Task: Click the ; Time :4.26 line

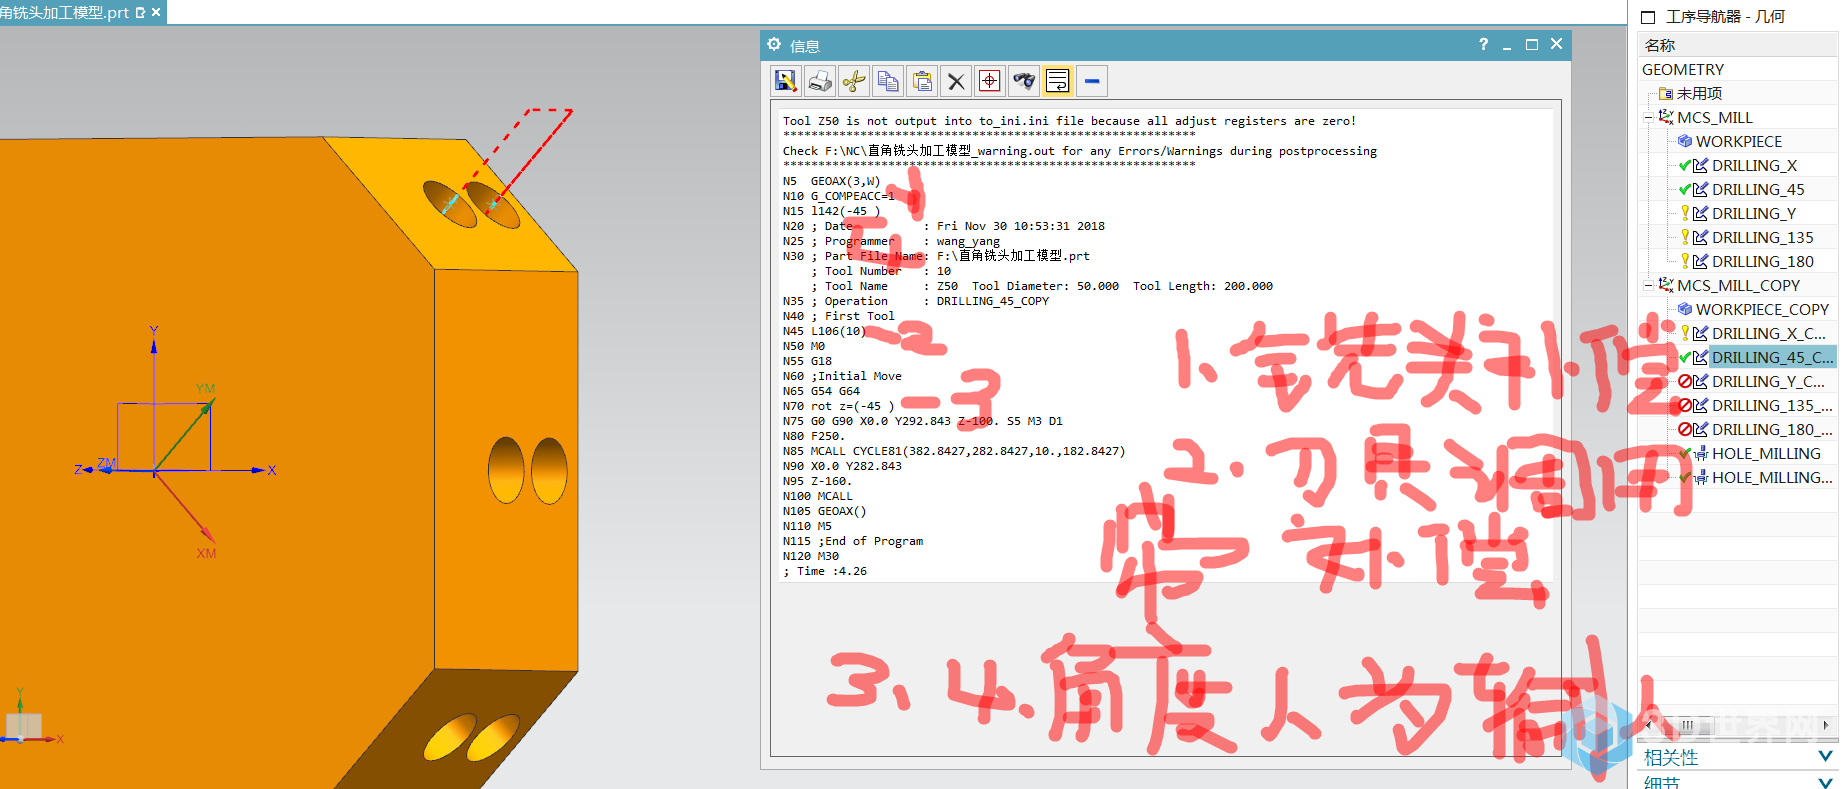Action: point(825,571)
